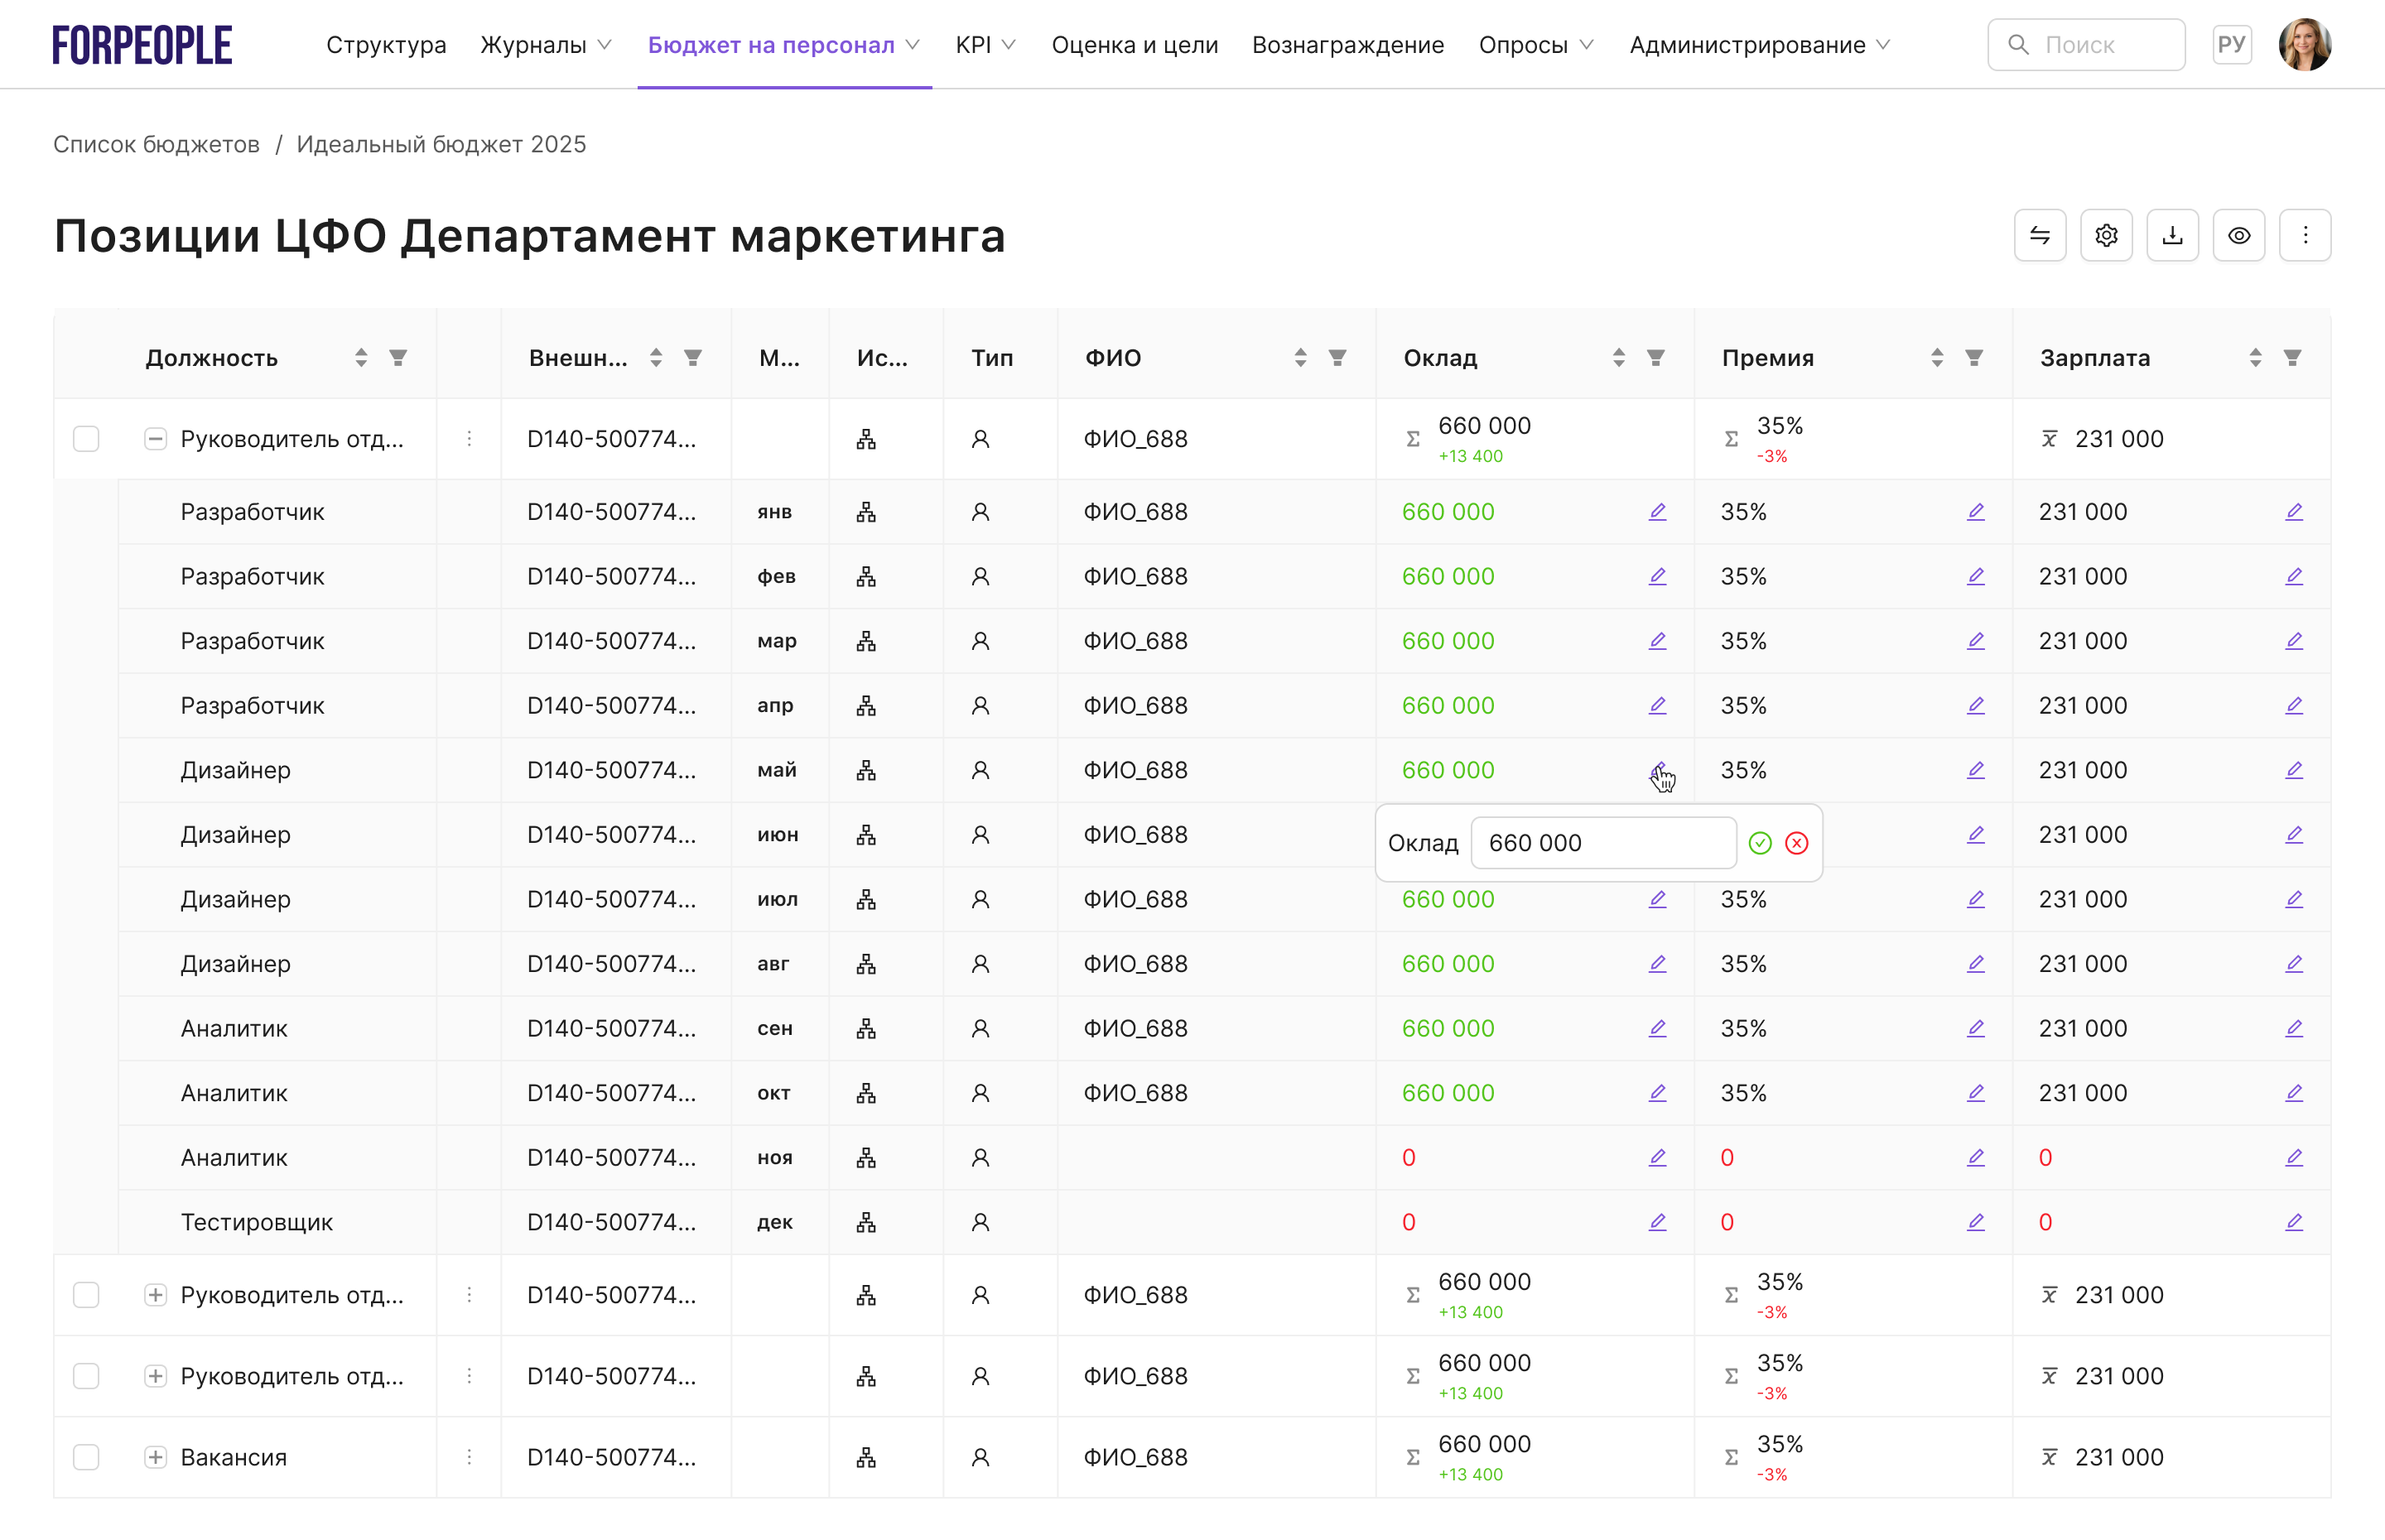The height and width of the screenshot is (1540, 2385).
Task: Go to the Структура menu item
Action: (386, 45)
